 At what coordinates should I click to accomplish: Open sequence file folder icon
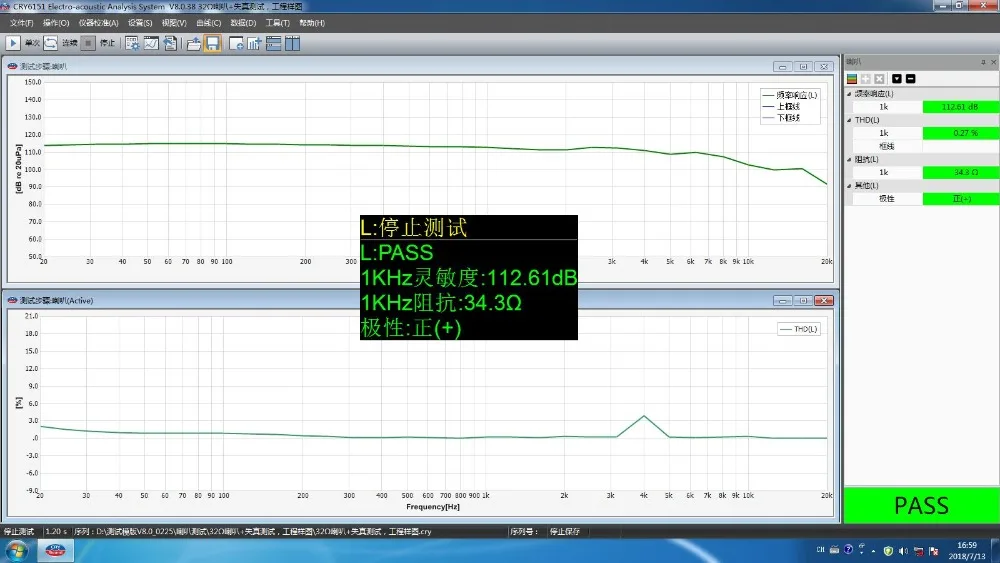[194, 43]
